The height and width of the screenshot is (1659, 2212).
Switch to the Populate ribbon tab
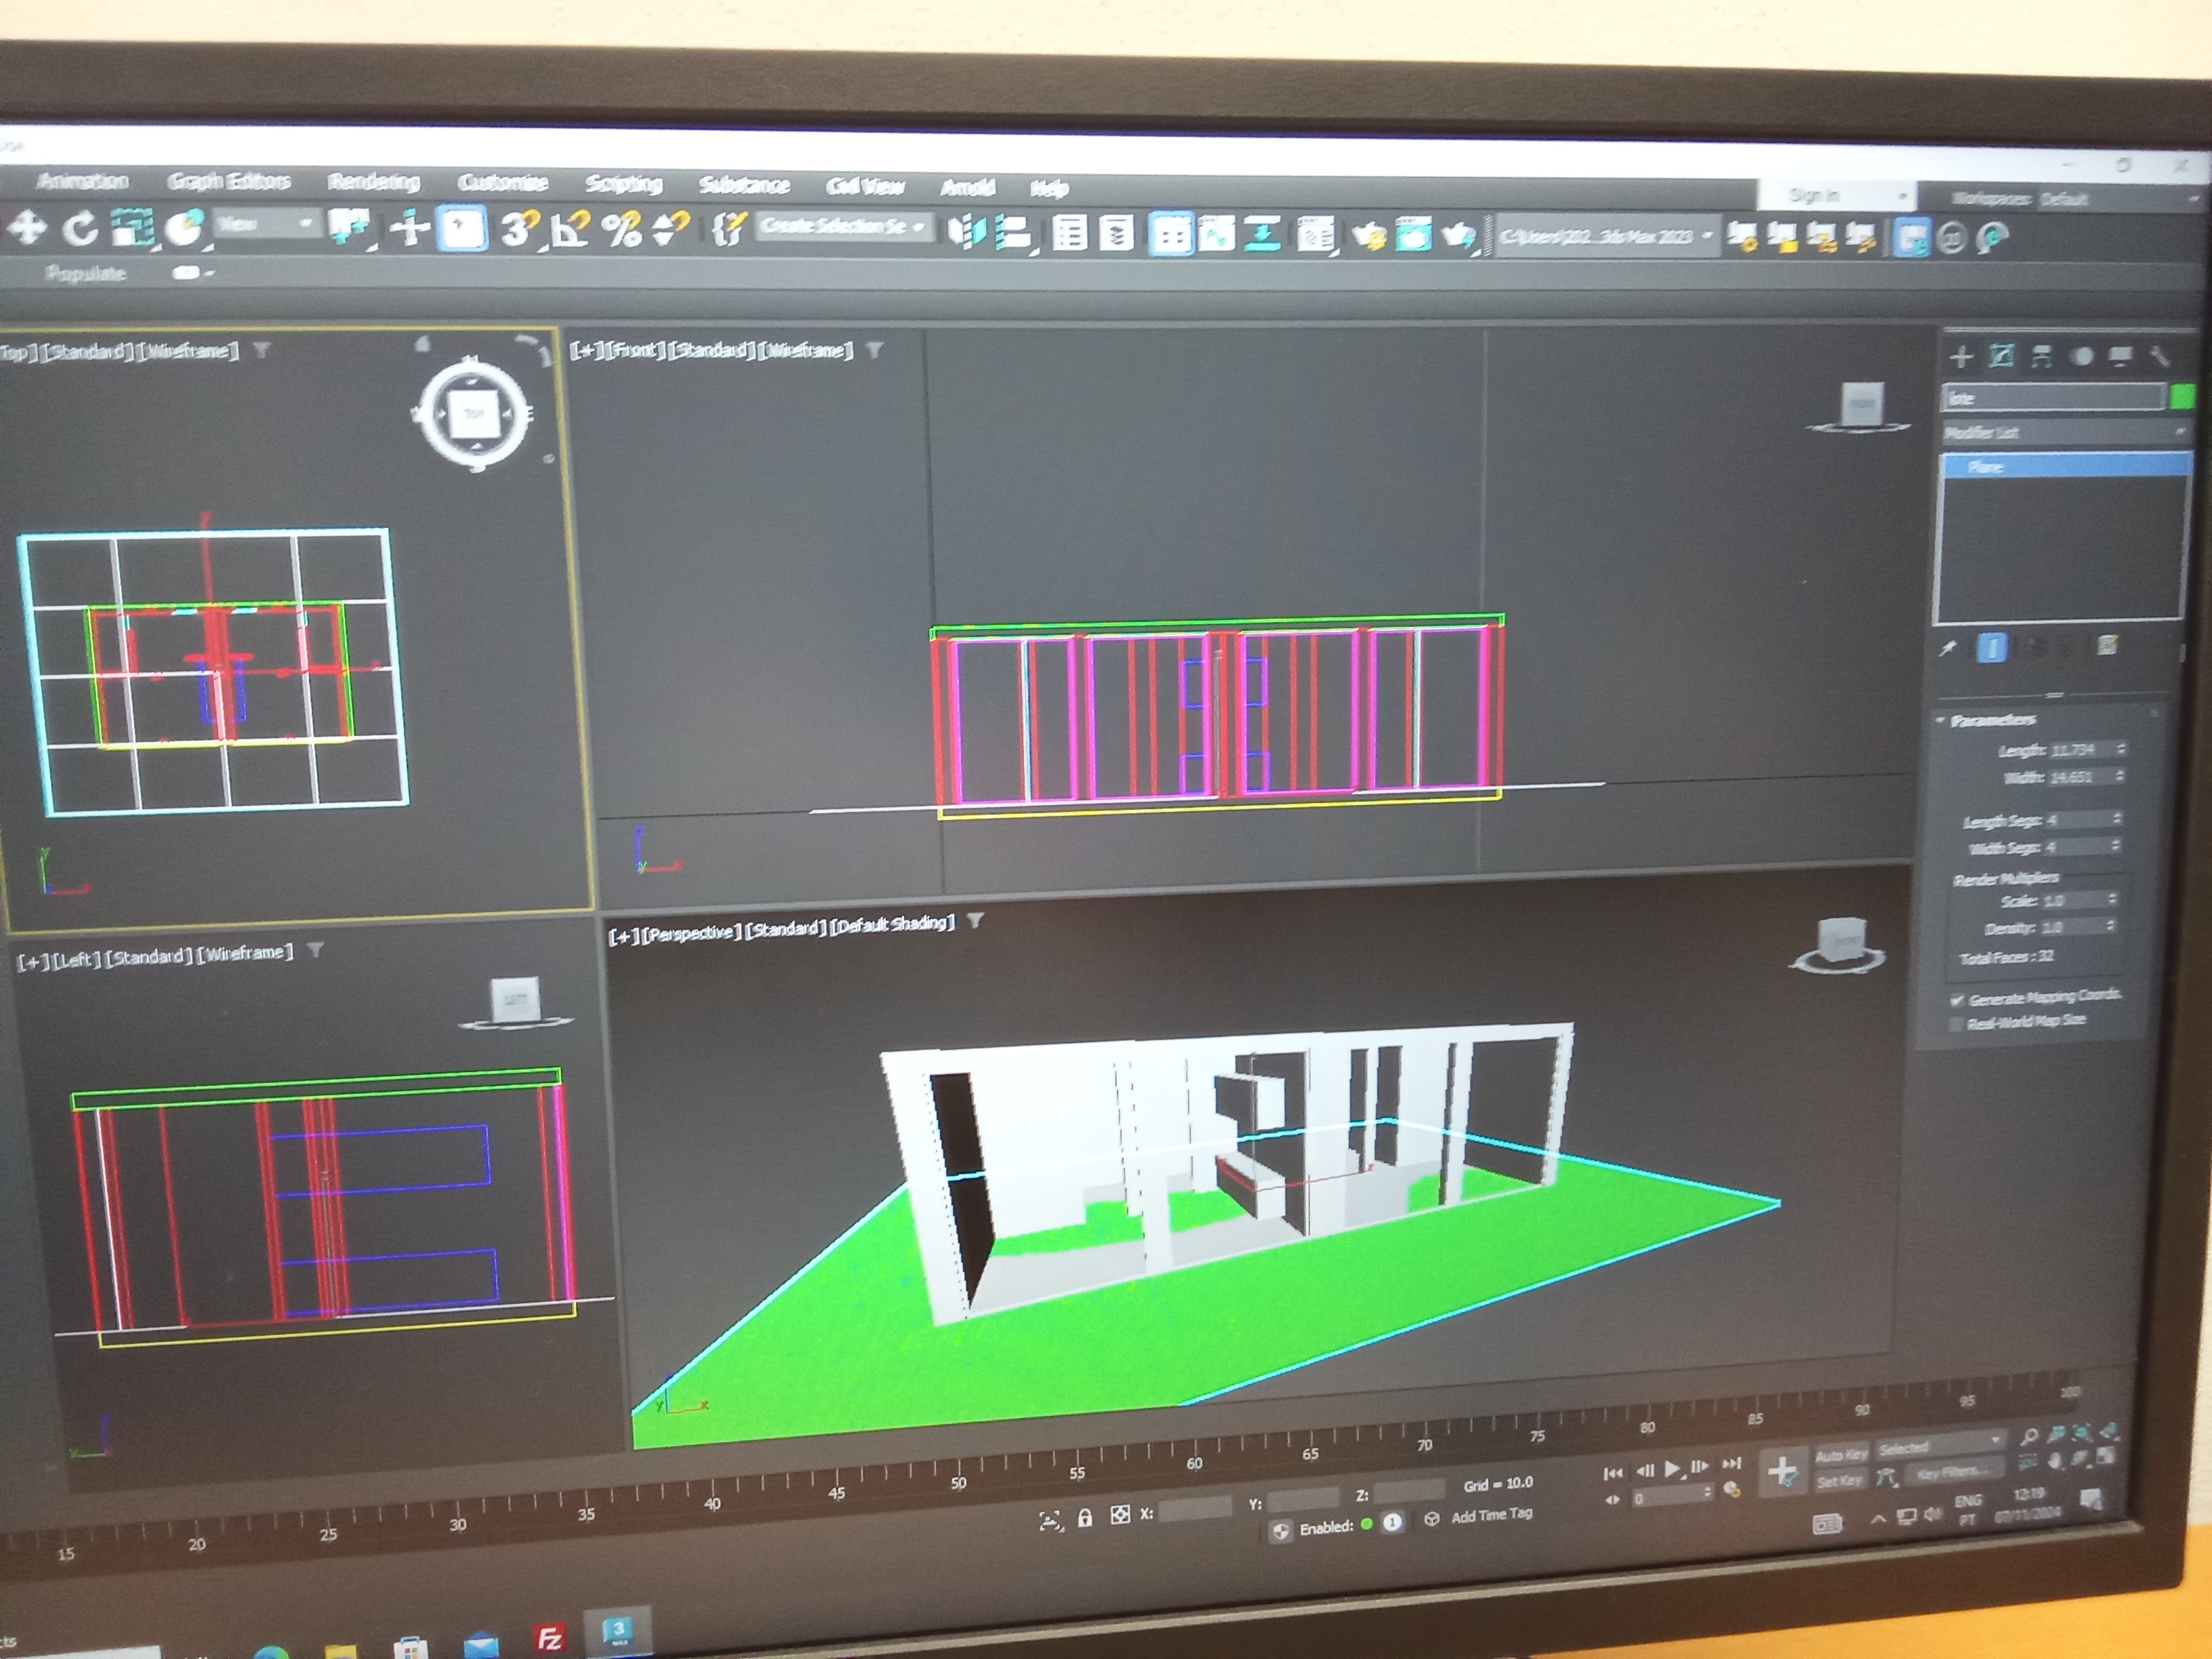[85, 274]
